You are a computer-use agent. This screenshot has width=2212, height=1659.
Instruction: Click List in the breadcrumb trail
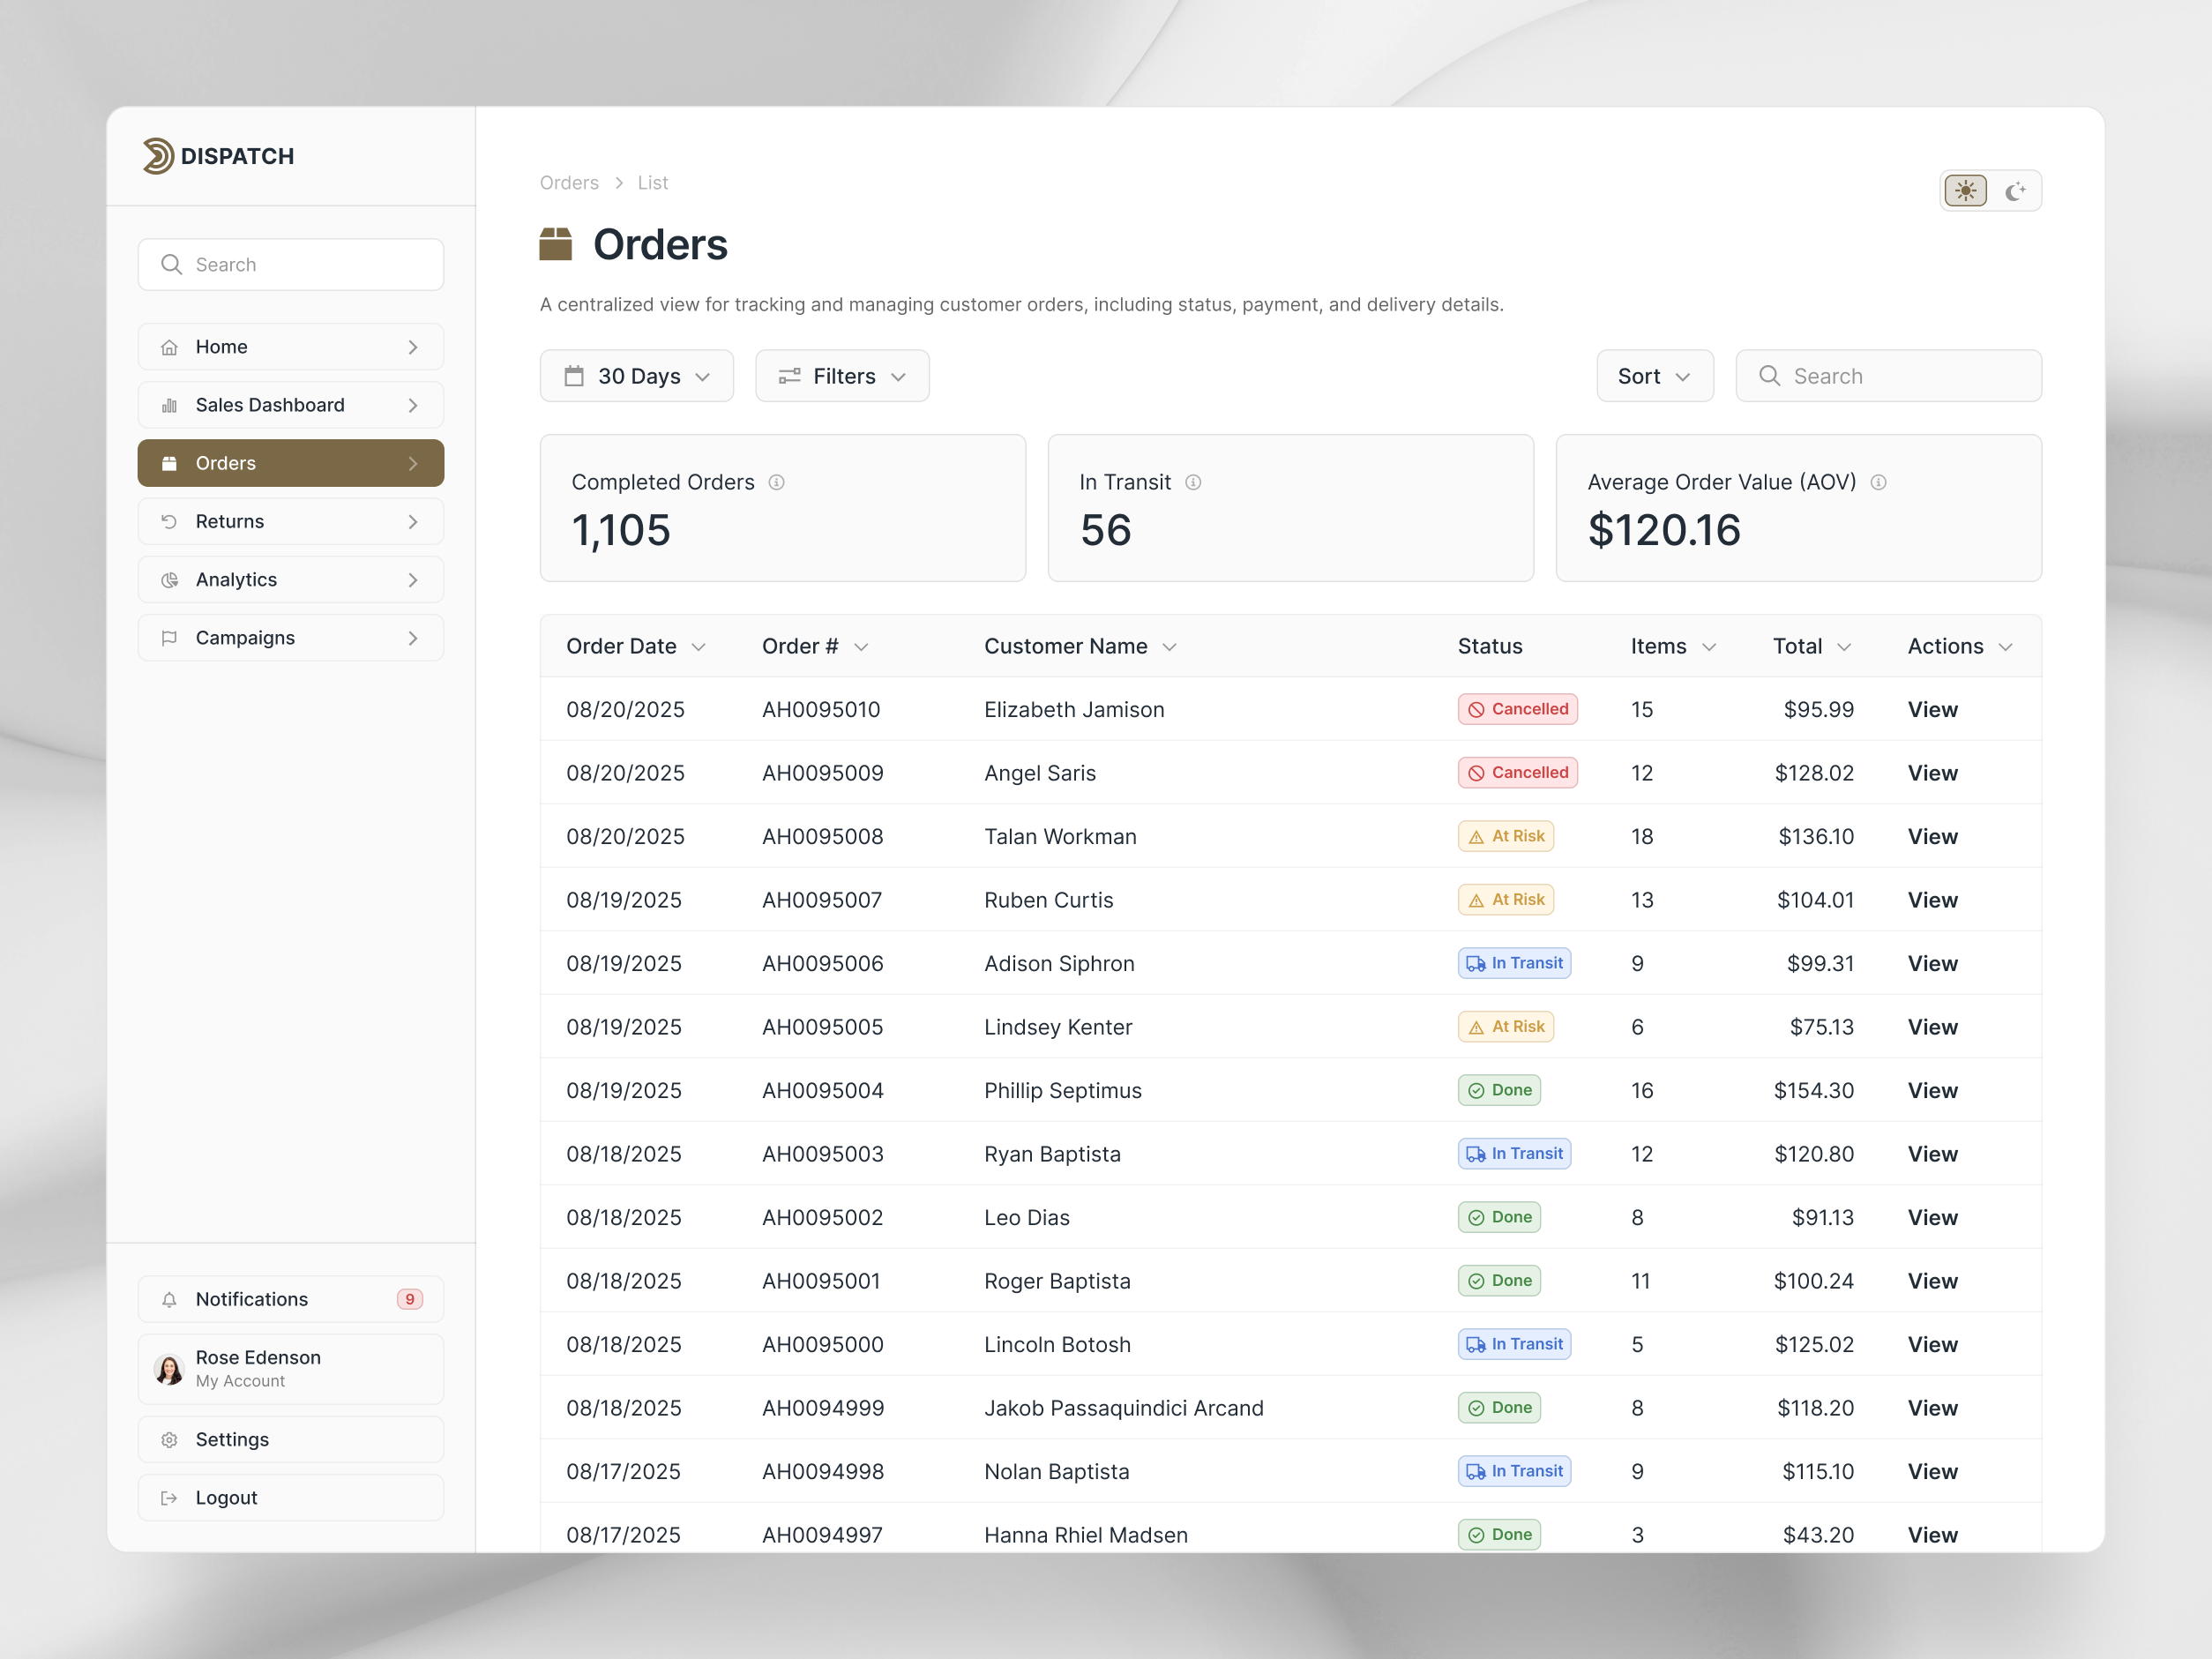click(652, 182)
